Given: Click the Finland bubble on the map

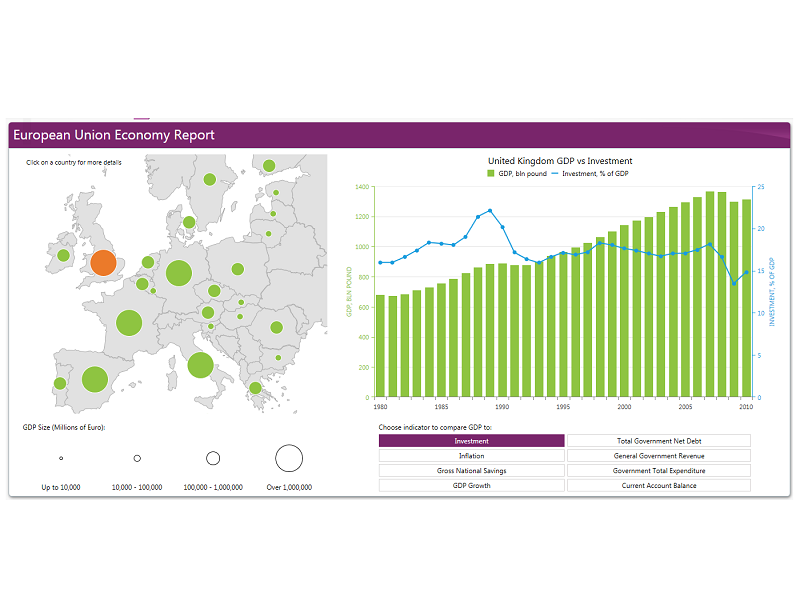Looking at the screenshot, I should click(x=268, y=166).
